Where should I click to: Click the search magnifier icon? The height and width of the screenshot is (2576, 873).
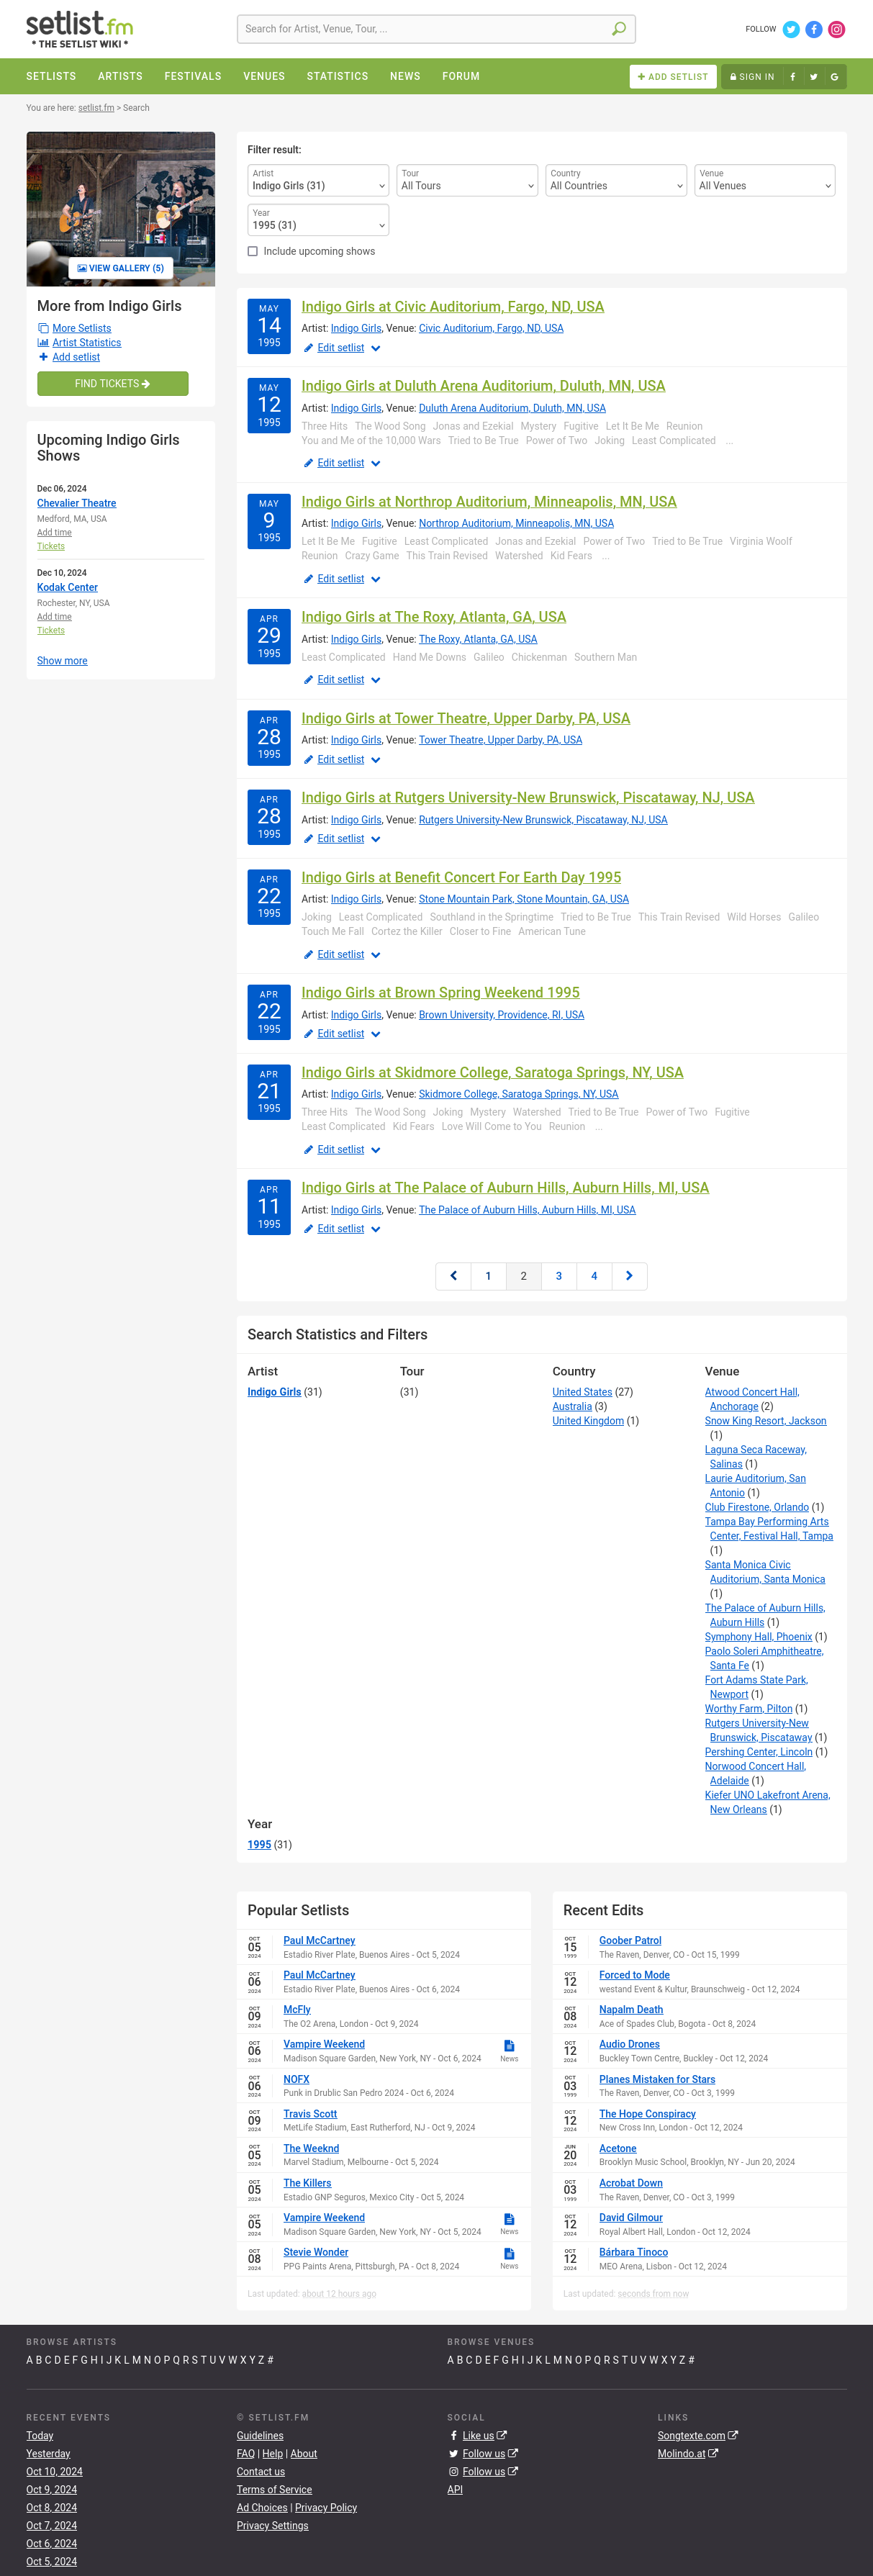click(619, 29)
